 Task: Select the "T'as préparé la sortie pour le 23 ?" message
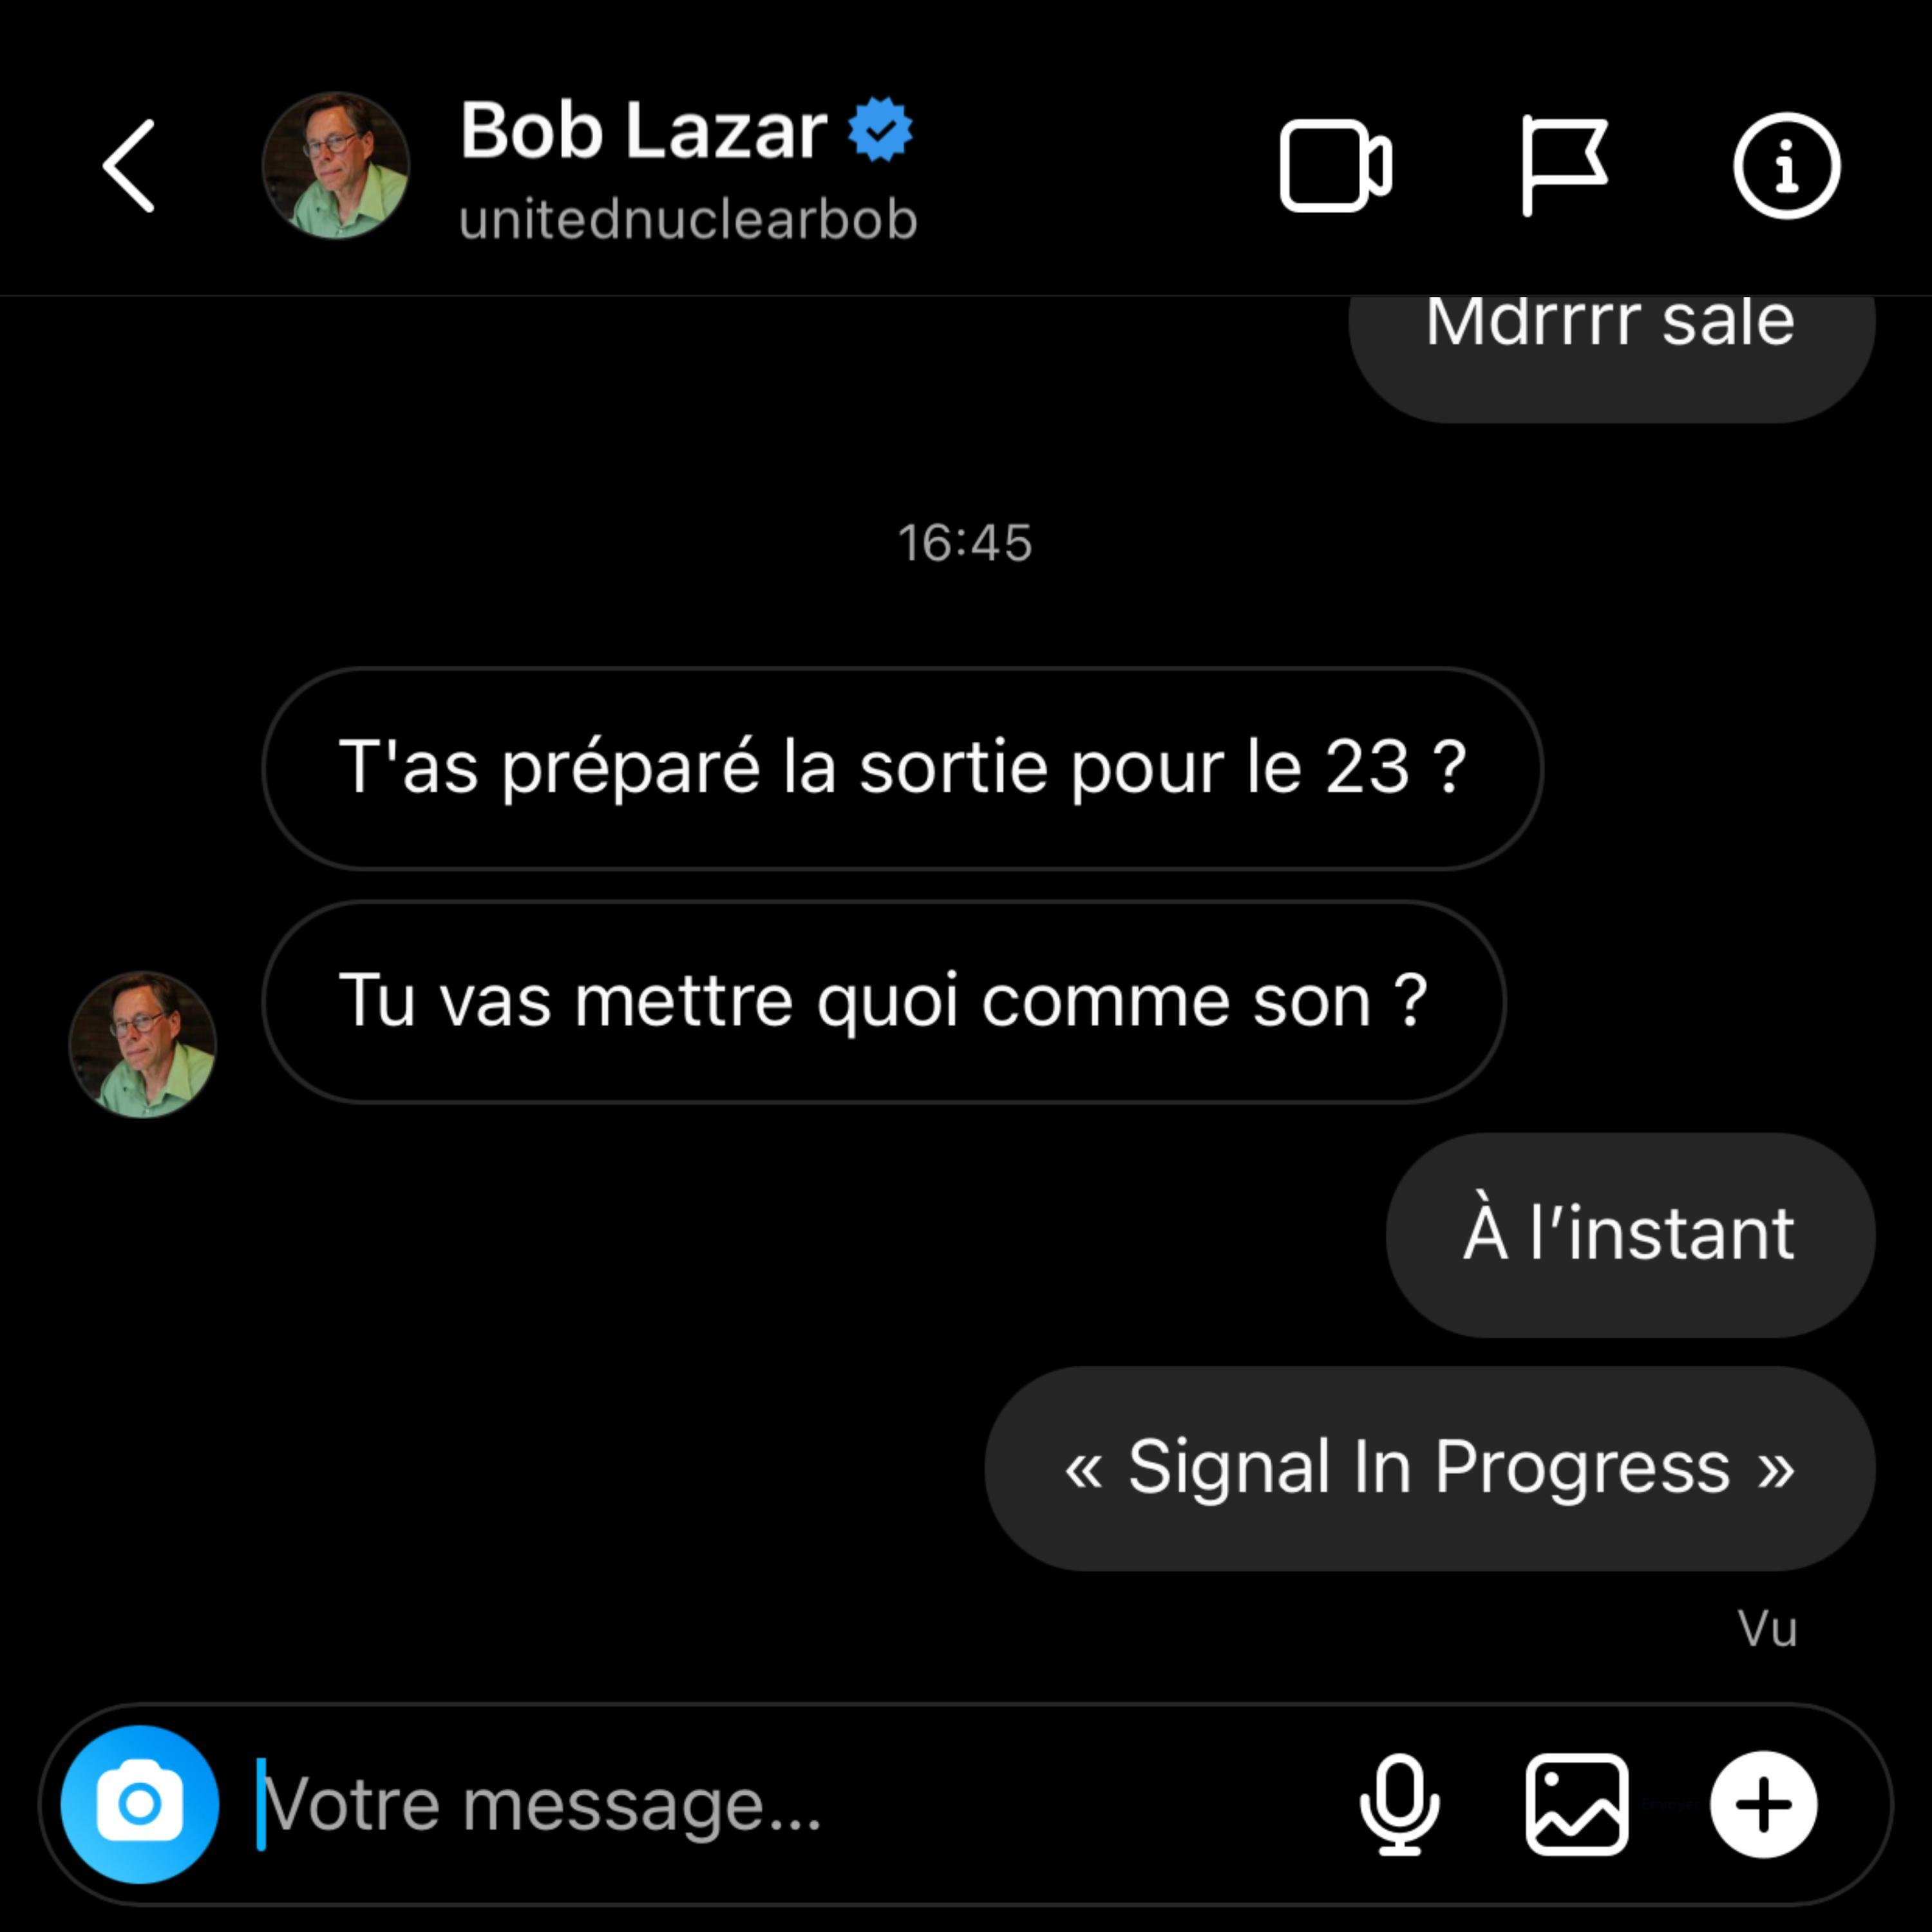point(902,768)
